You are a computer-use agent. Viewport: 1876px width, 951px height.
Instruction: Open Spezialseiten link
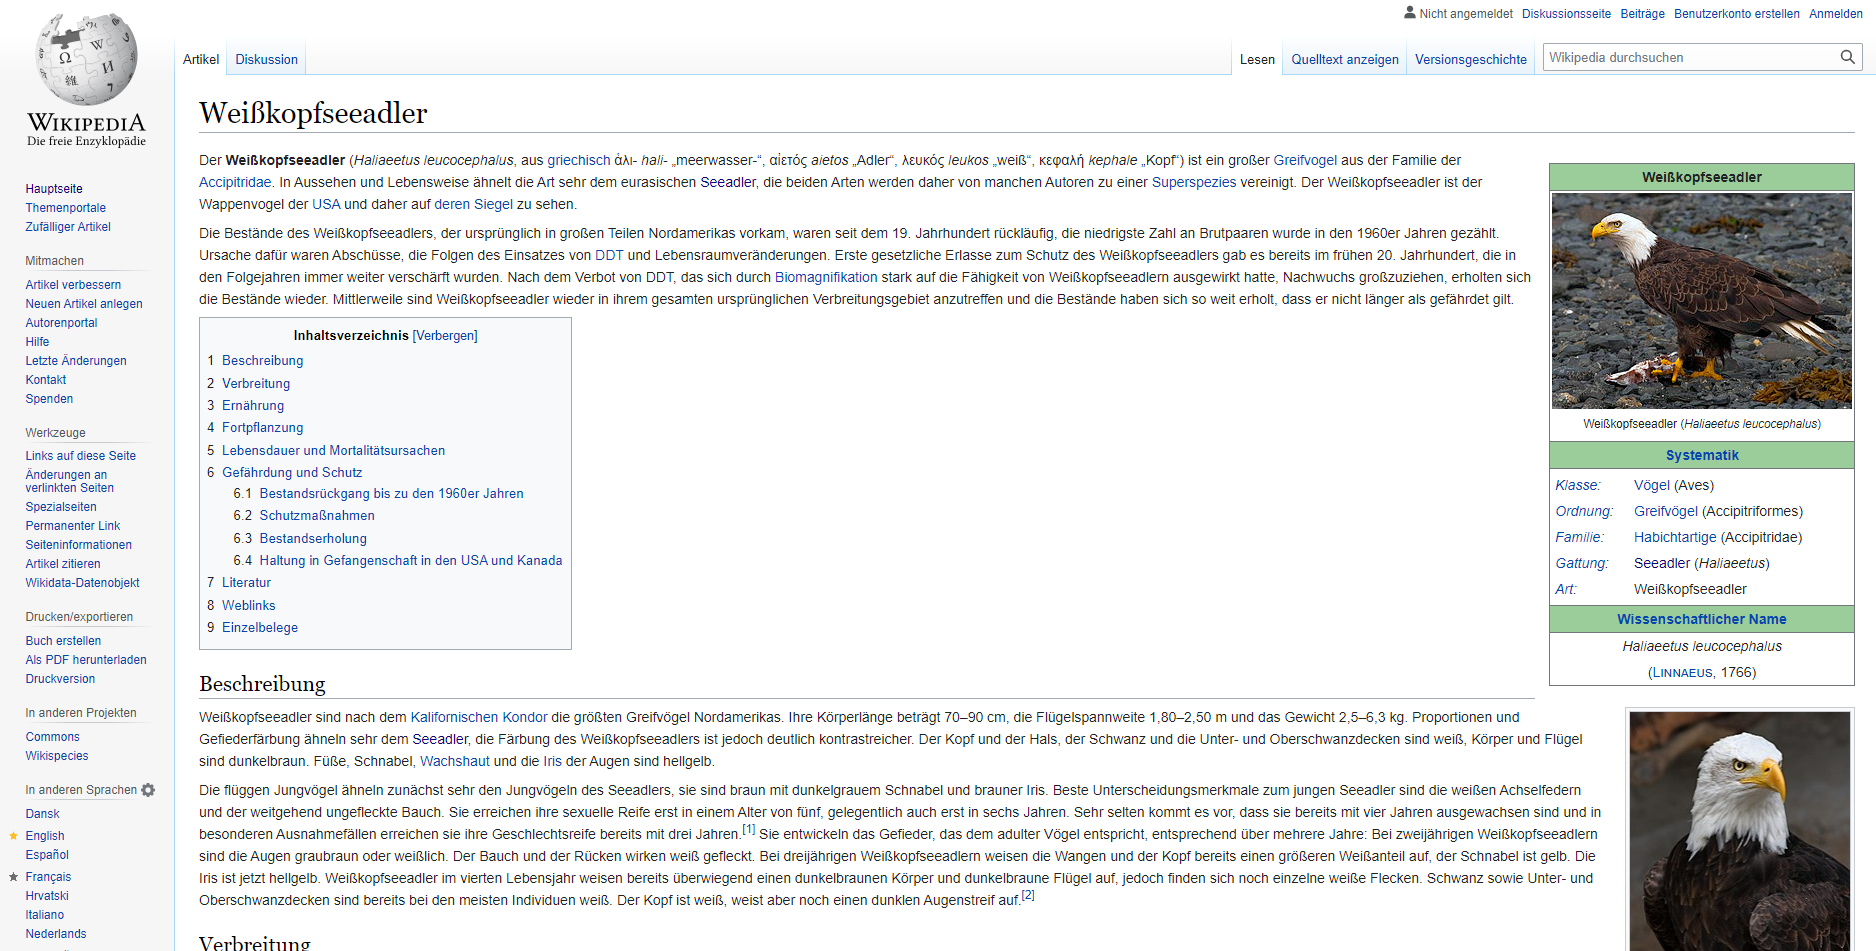click(61, 507)
